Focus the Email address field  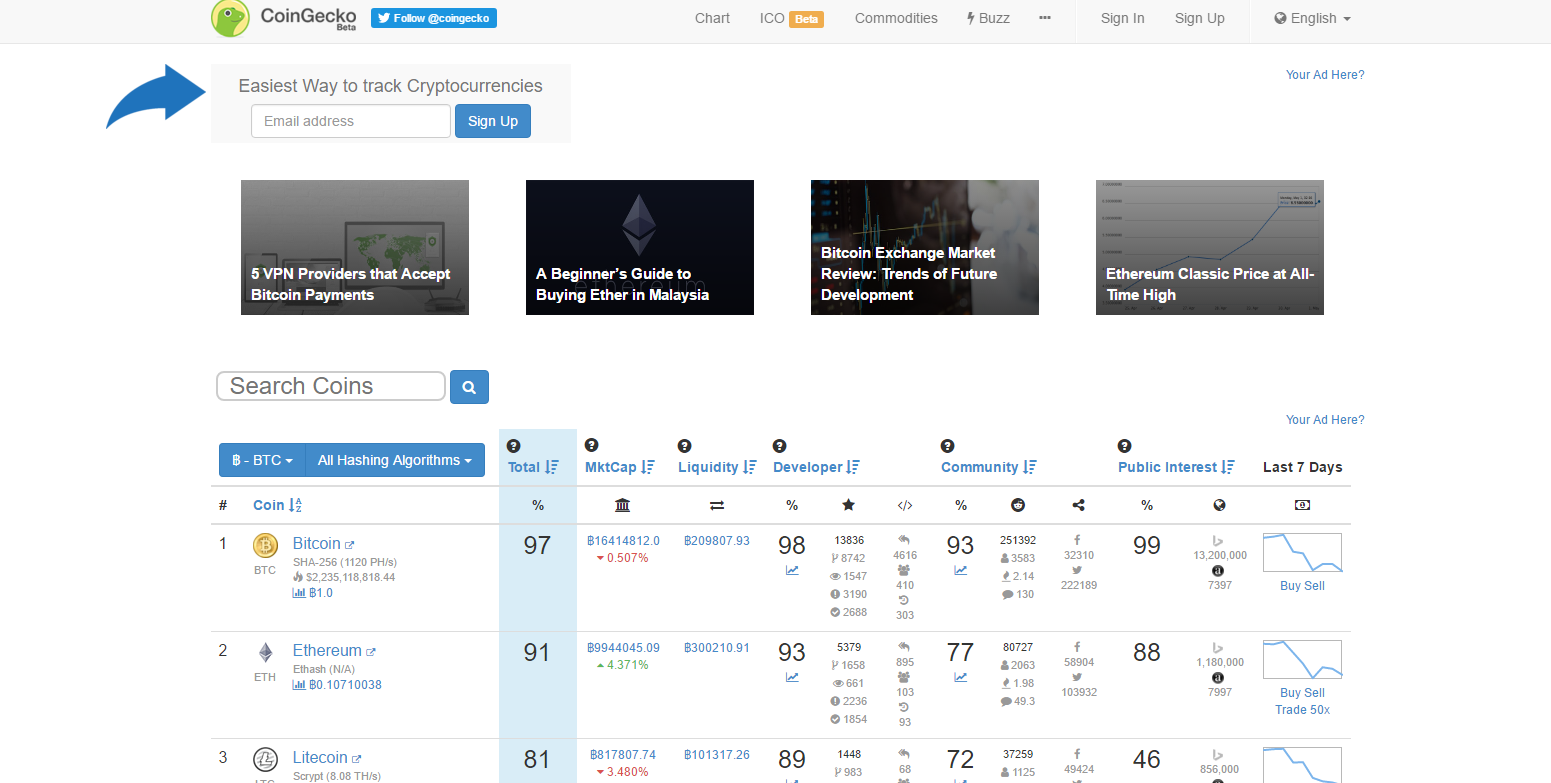pos(351,121)
